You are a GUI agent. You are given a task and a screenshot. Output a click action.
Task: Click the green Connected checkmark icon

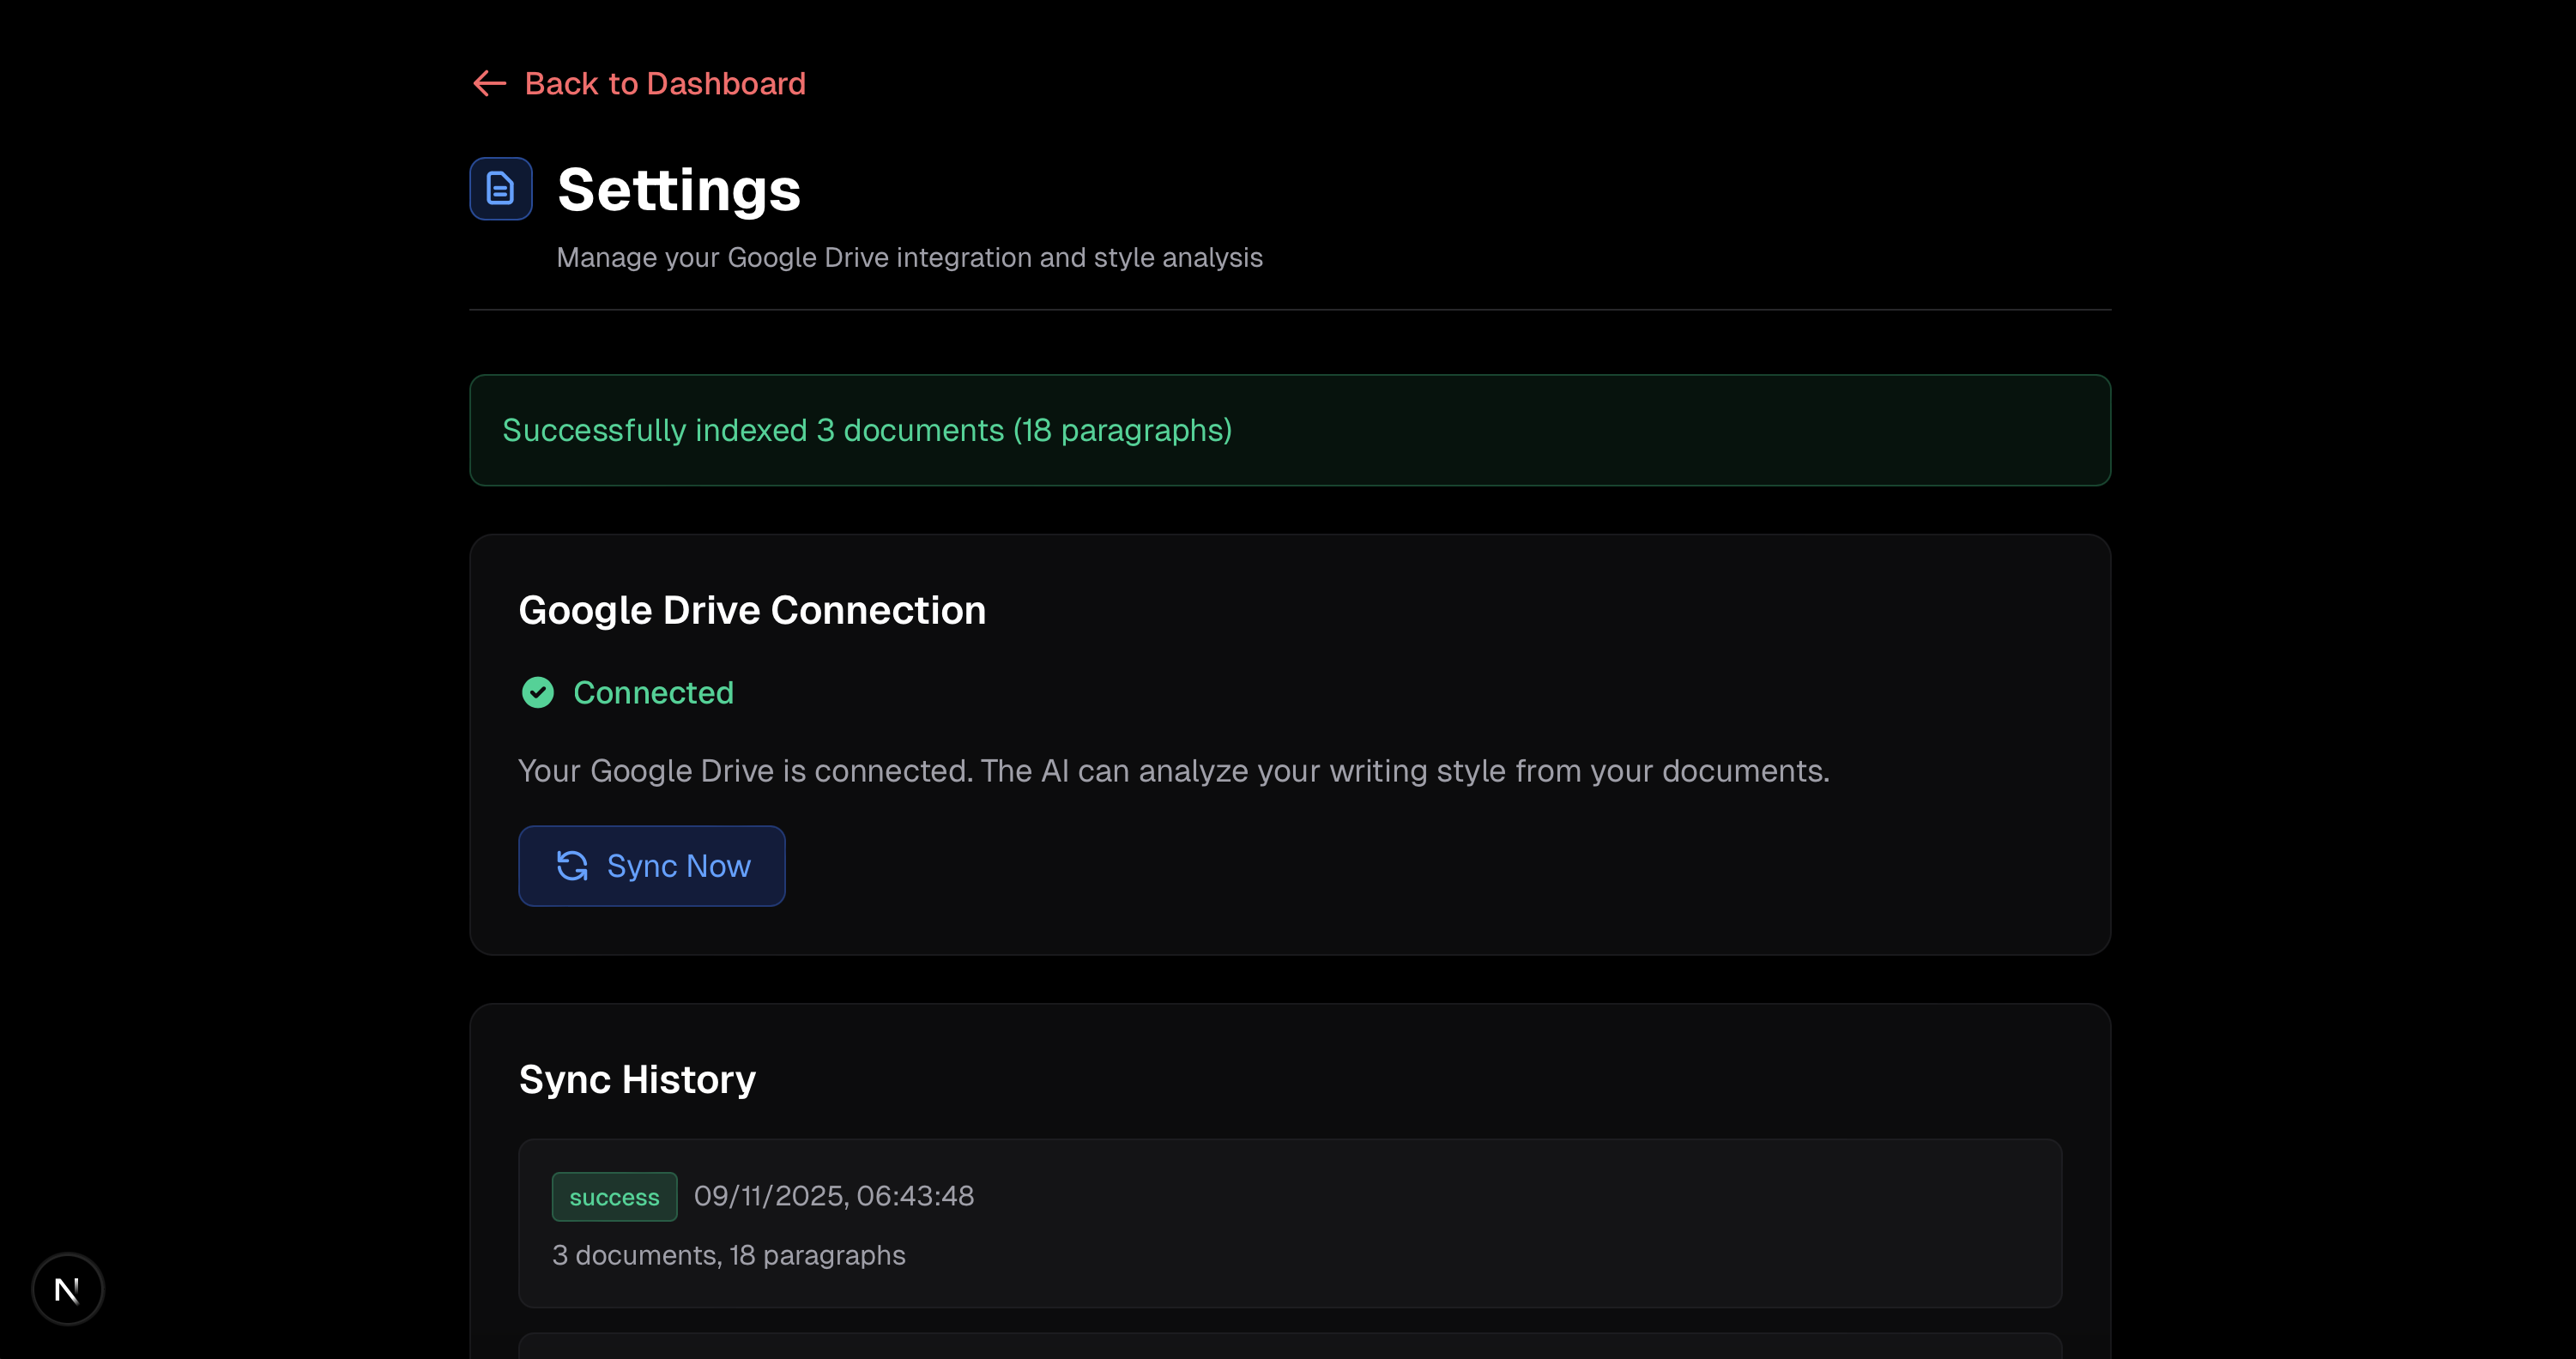pos(538,692)
